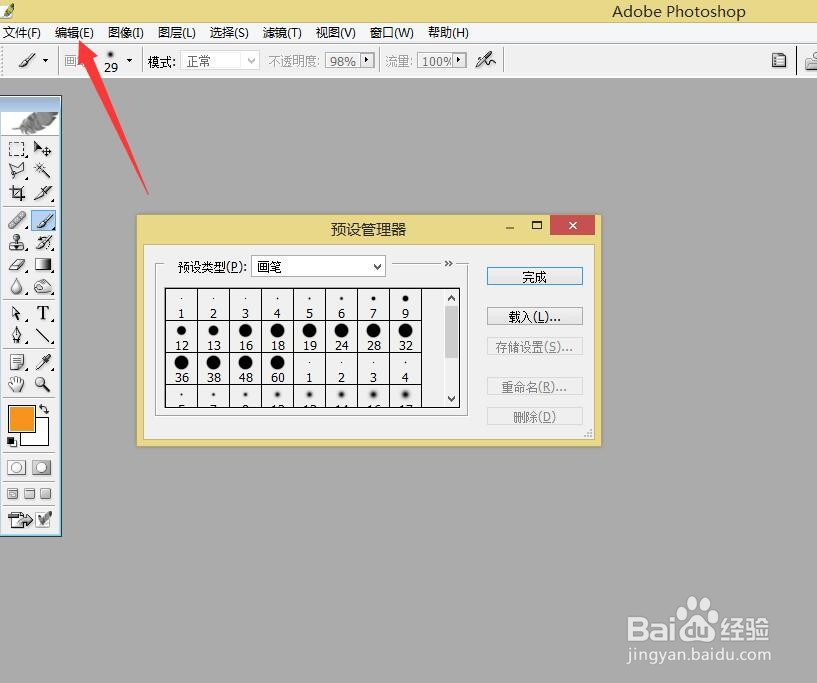Select the Magic Wand tool
The width and height of the screenshot is (817, 683).
click(x=43, y=170)
